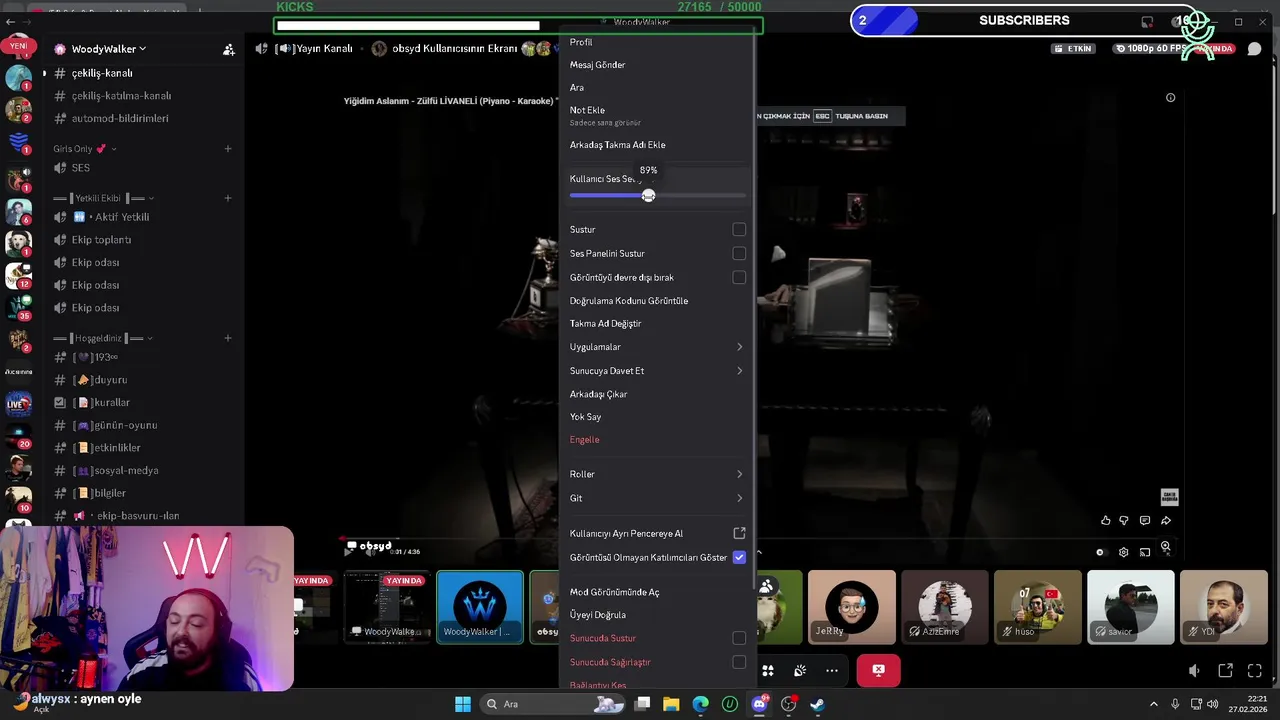Click the Windows Start button

(x=463, y=704)
